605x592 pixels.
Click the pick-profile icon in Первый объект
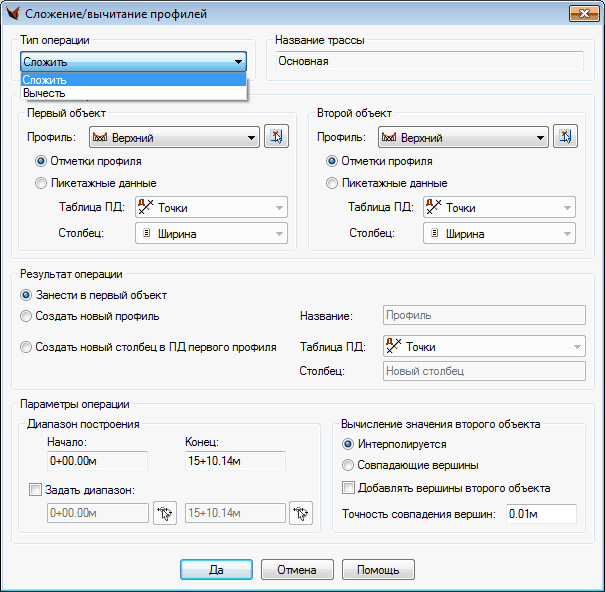coord(276,138)
